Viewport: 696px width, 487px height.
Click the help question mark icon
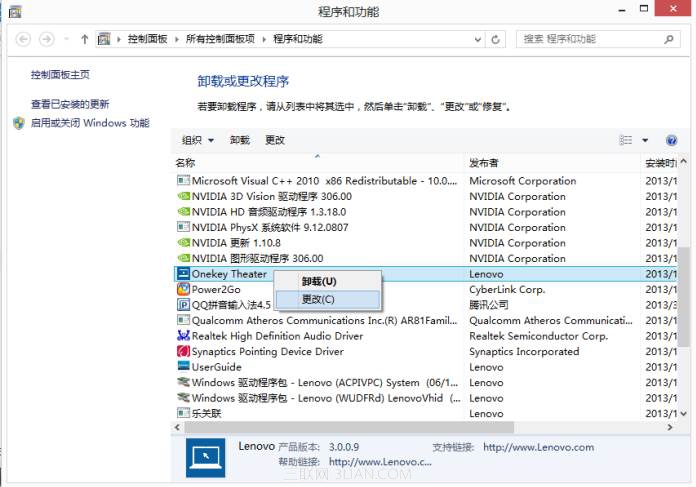click(x=671, y=140)
